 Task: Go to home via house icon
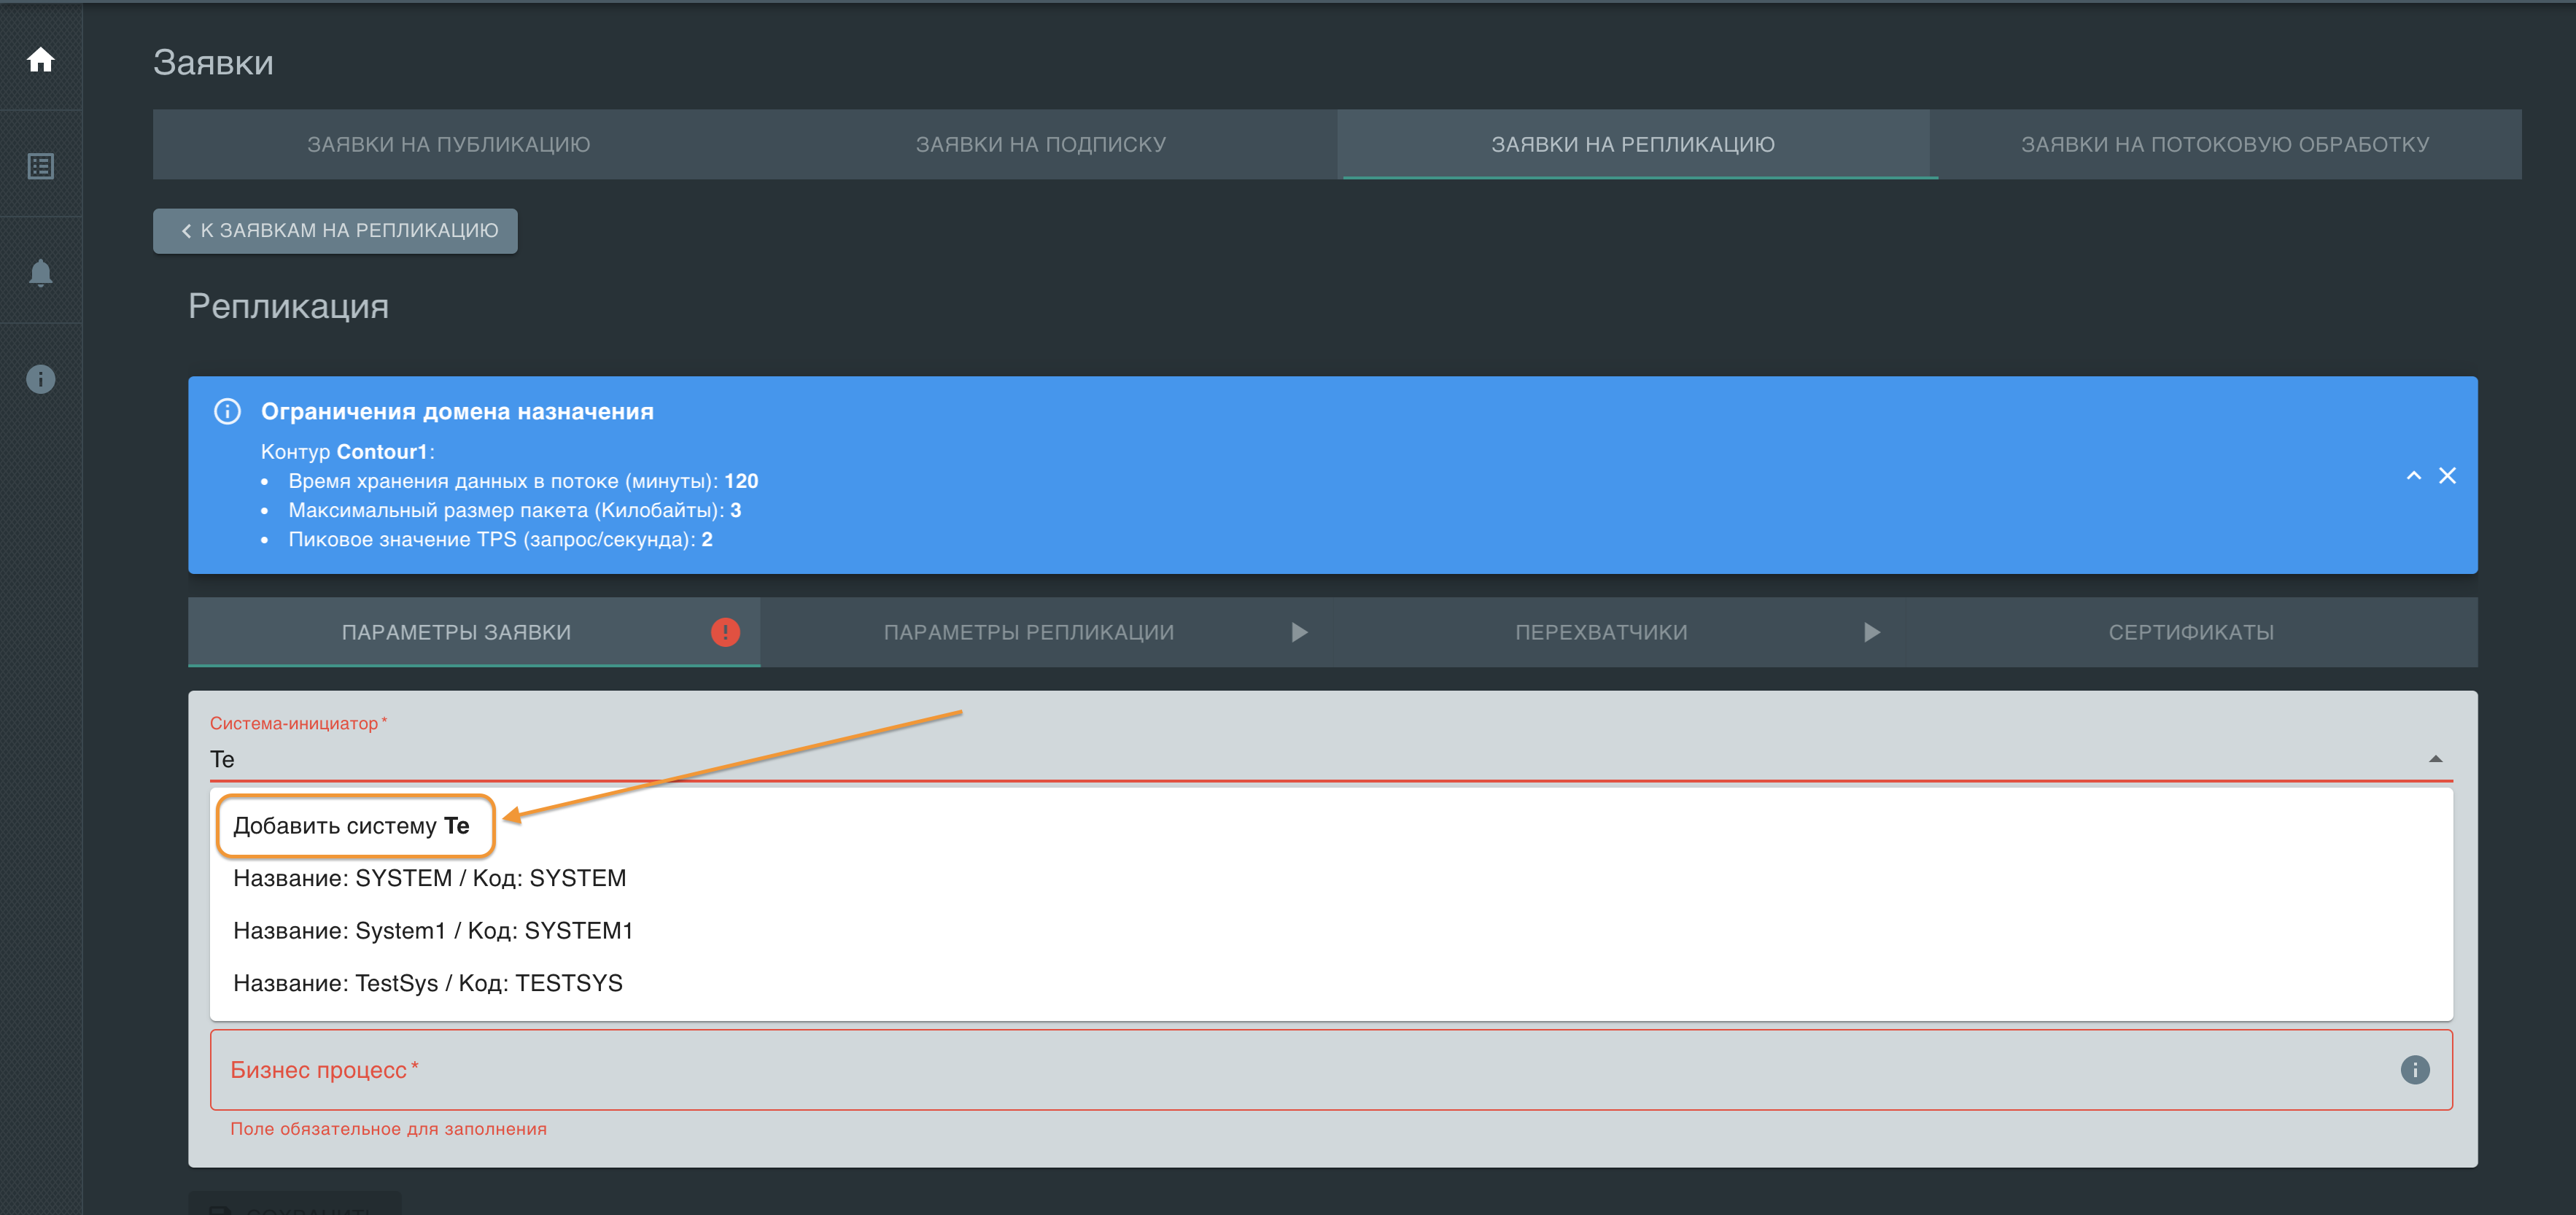40,60
